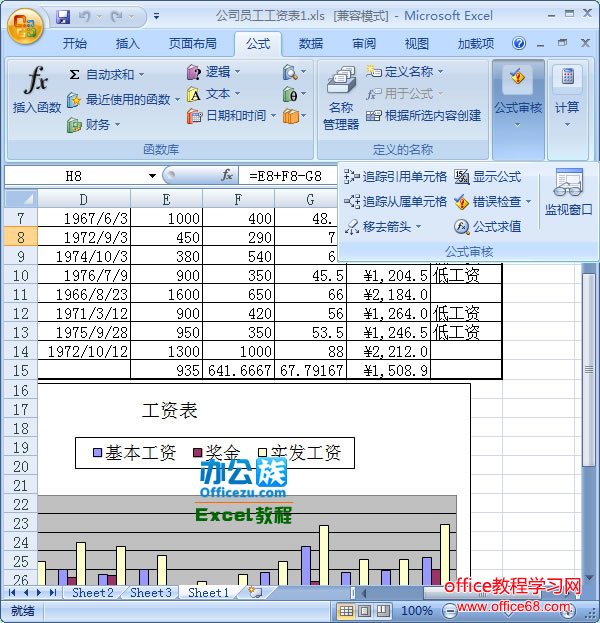Go to first sheet navigation arrow
The height and width of the screenshot is (623, 600).
[12, 592]
